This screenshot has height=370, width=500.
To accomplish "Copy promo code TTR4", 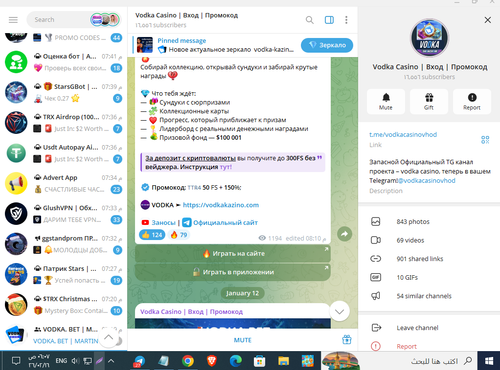I will click(x=194, y=188).
